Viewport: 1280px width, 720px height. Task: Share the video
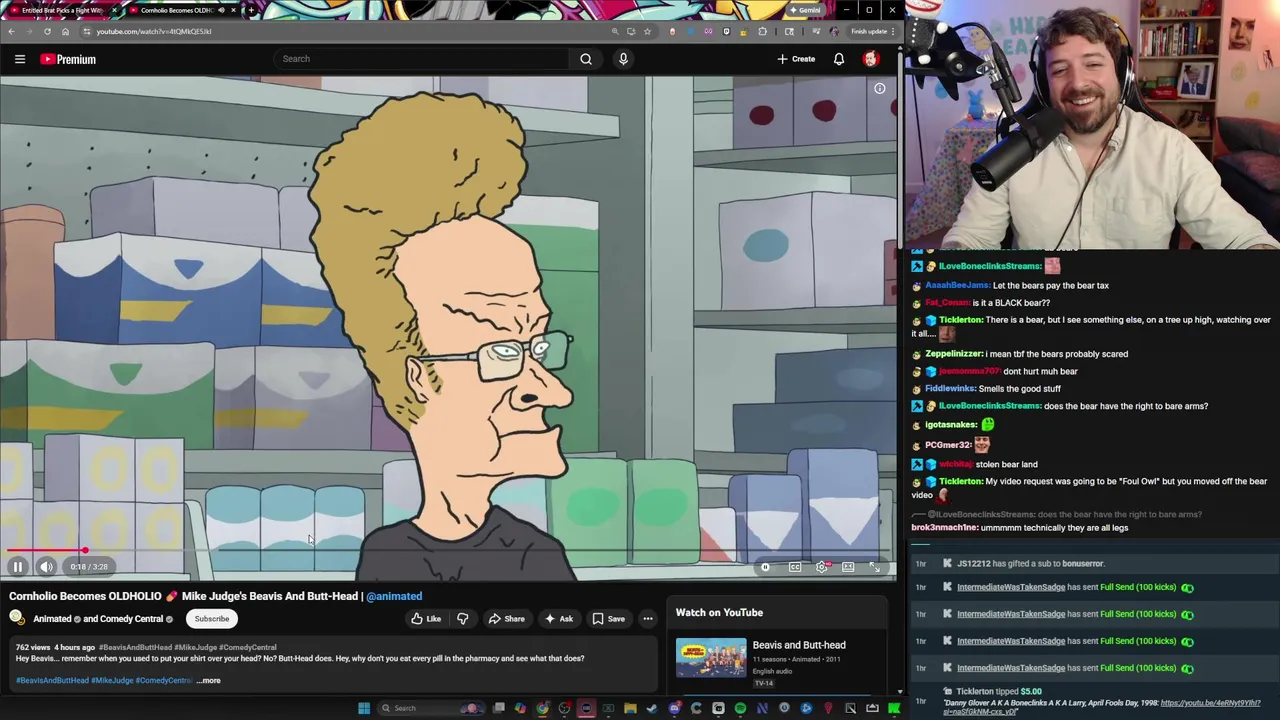click(x=506, y=619)
